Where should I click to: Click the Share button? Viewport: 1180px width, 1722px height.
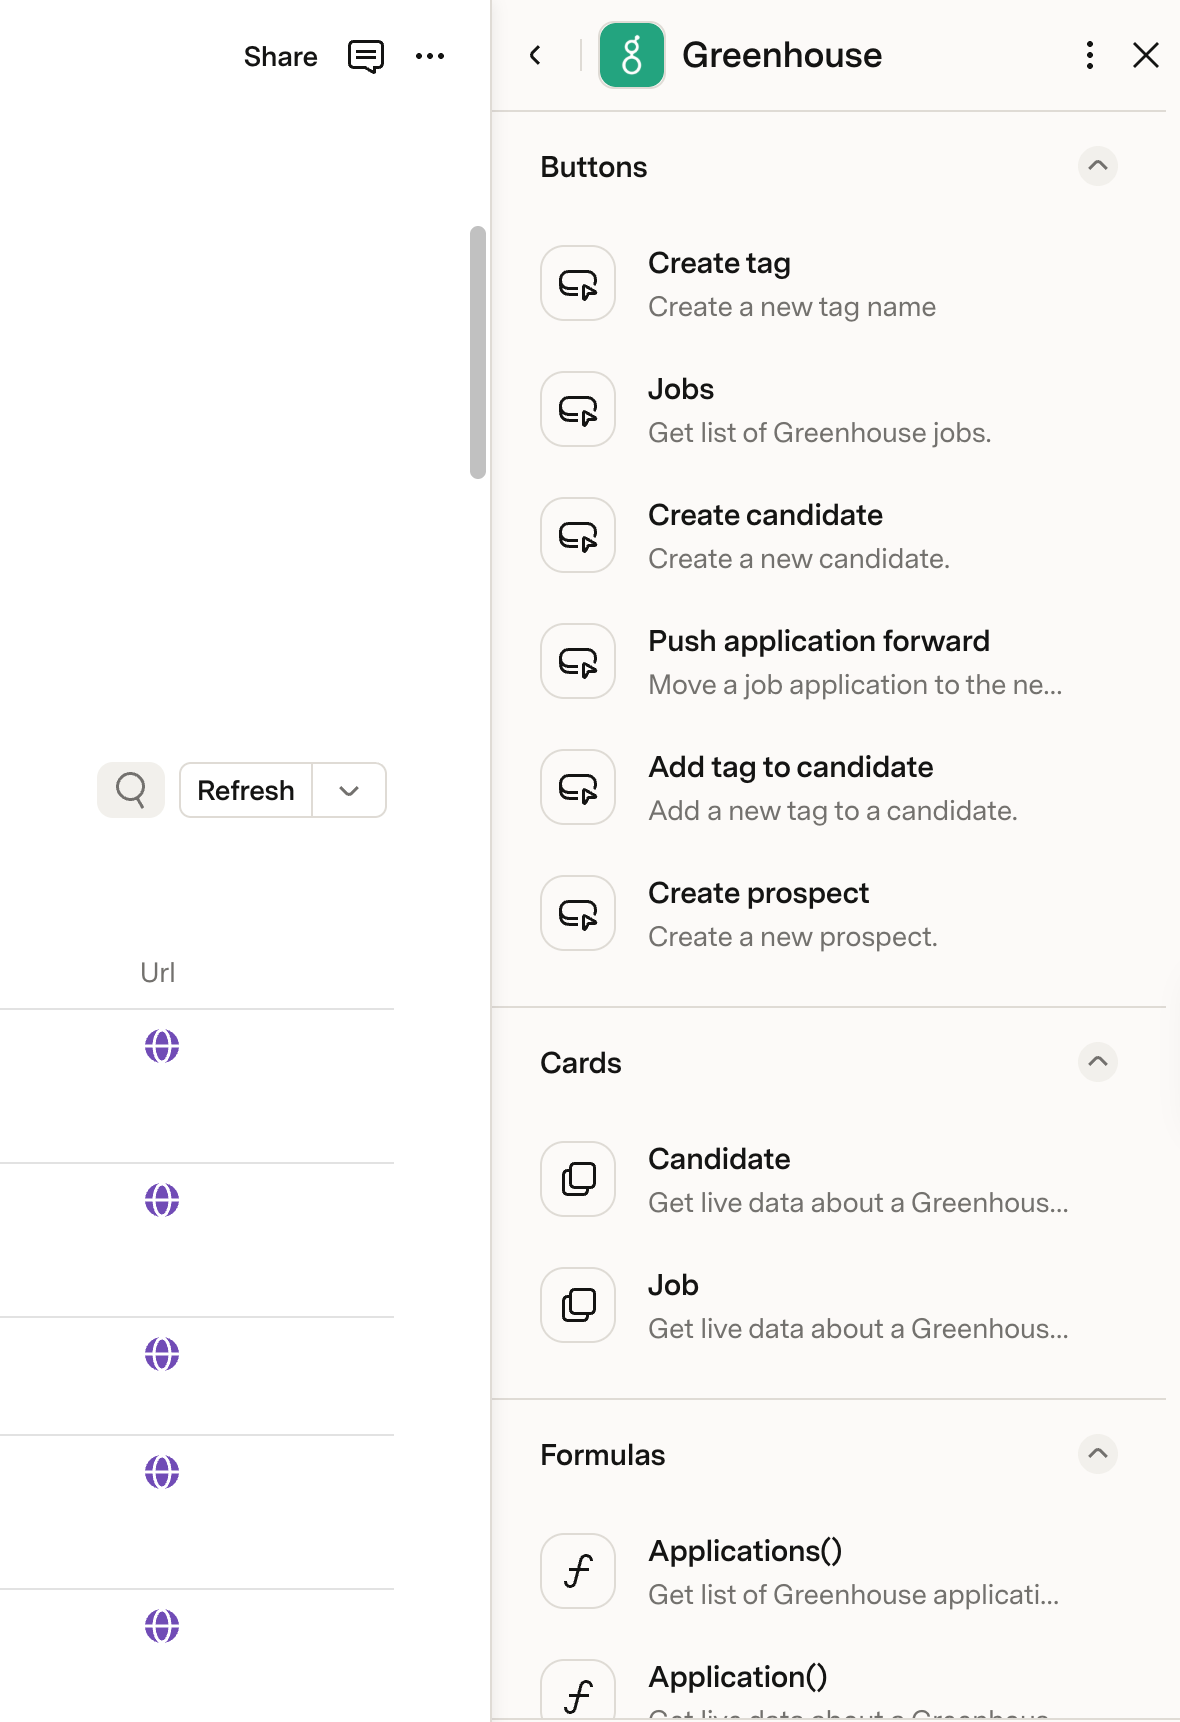[280, 56]
